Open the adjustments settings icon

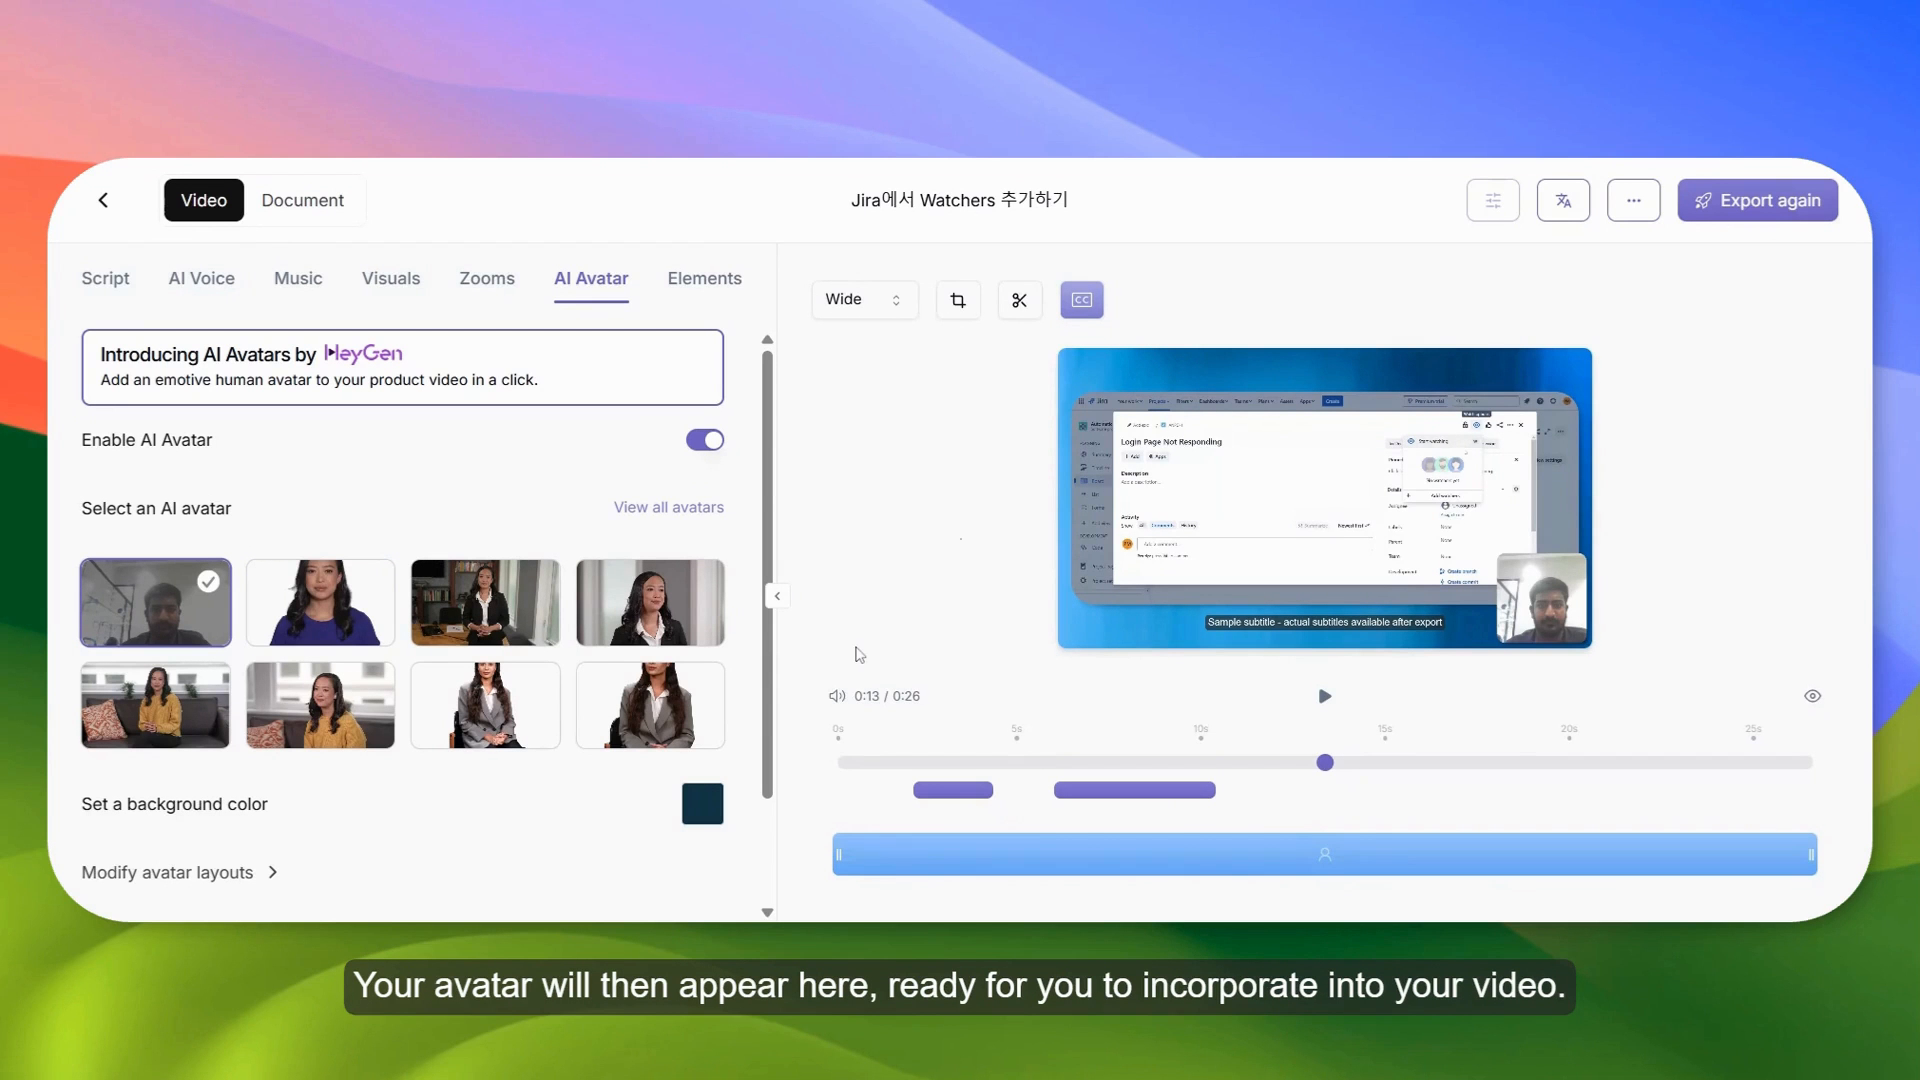pyautogui.click(x=1493, y=200)
